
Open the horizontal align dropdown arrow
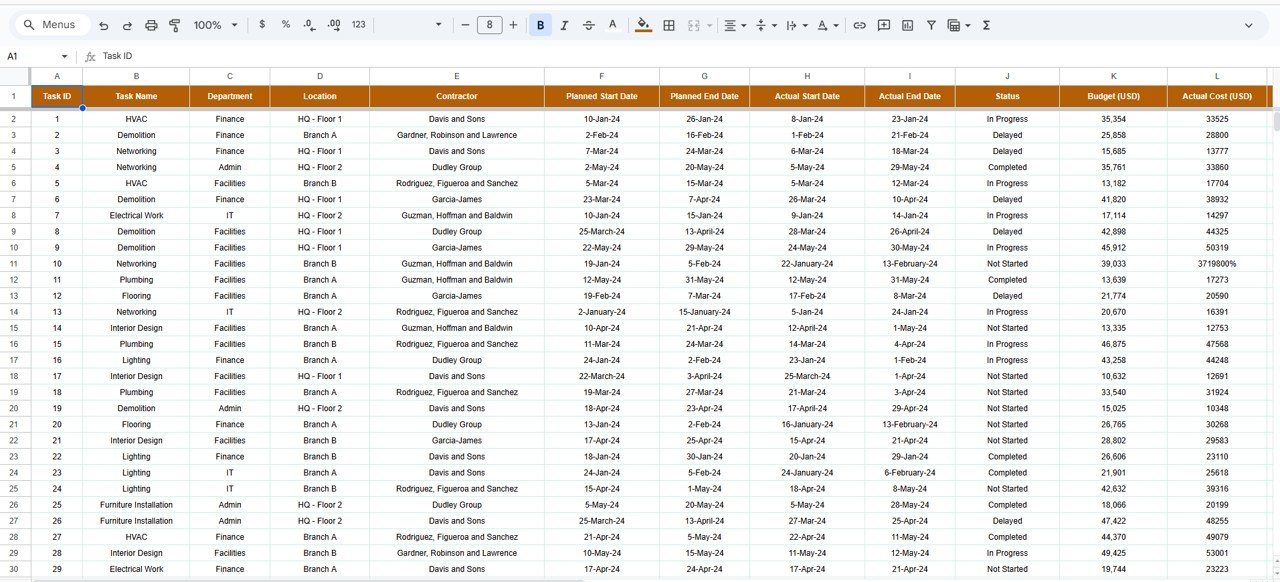click(x=742, y=25)
